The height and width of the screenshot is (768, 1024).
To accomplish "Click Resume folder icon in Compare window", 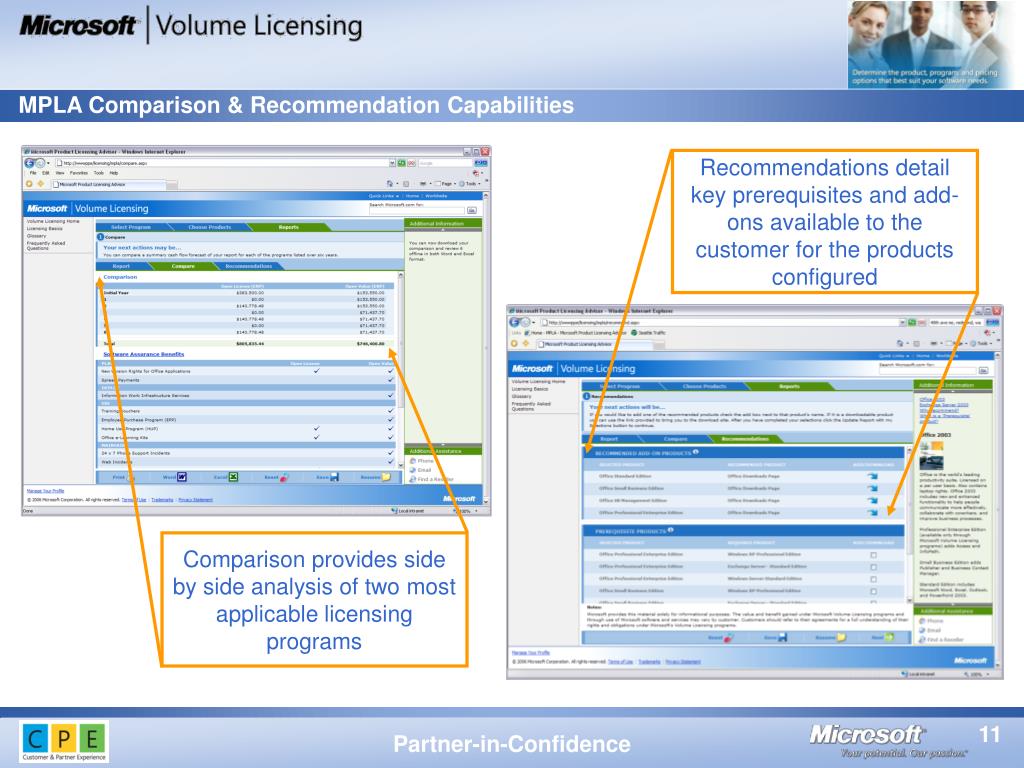I will click(386, 477).
